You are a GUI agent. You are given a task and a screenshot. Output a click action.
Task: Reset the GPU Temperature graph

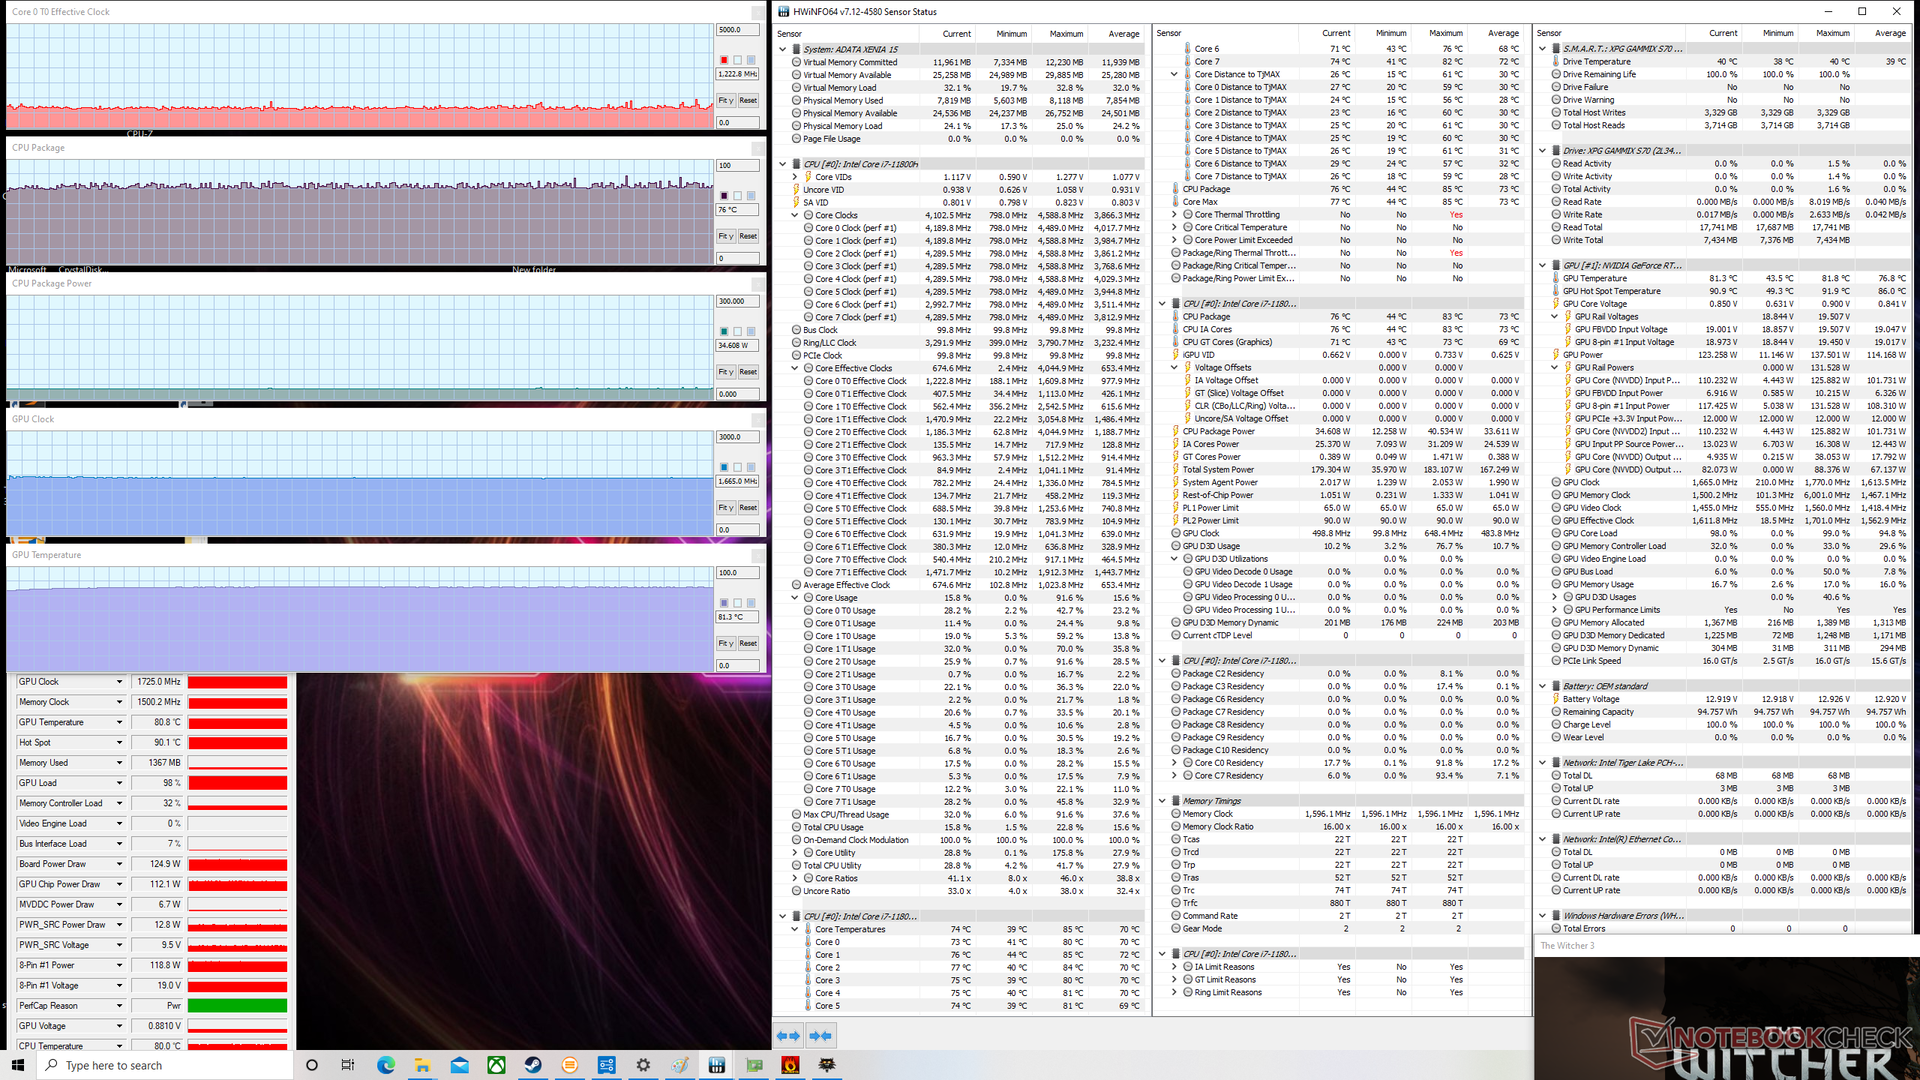(748, 643)
